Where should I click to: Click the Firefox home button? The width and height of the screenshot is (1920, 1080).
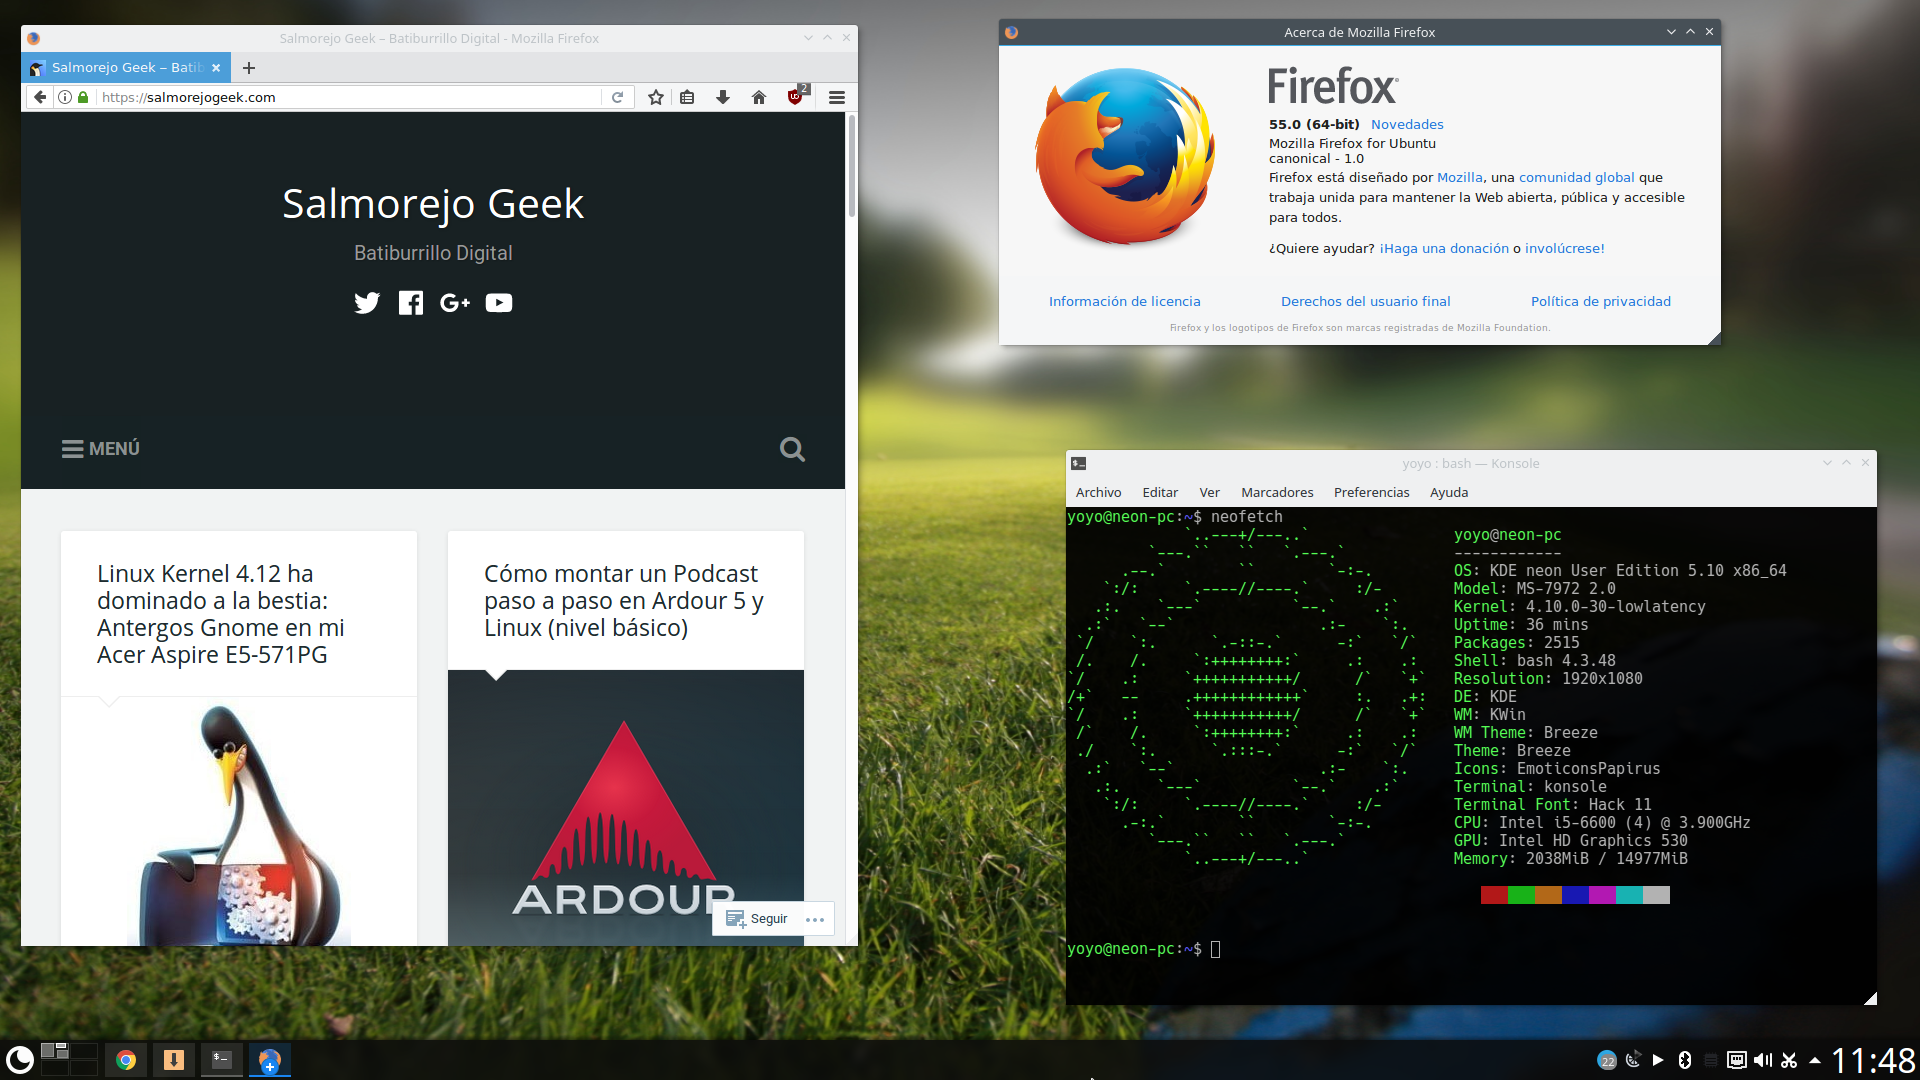click(x=759, y=97)
